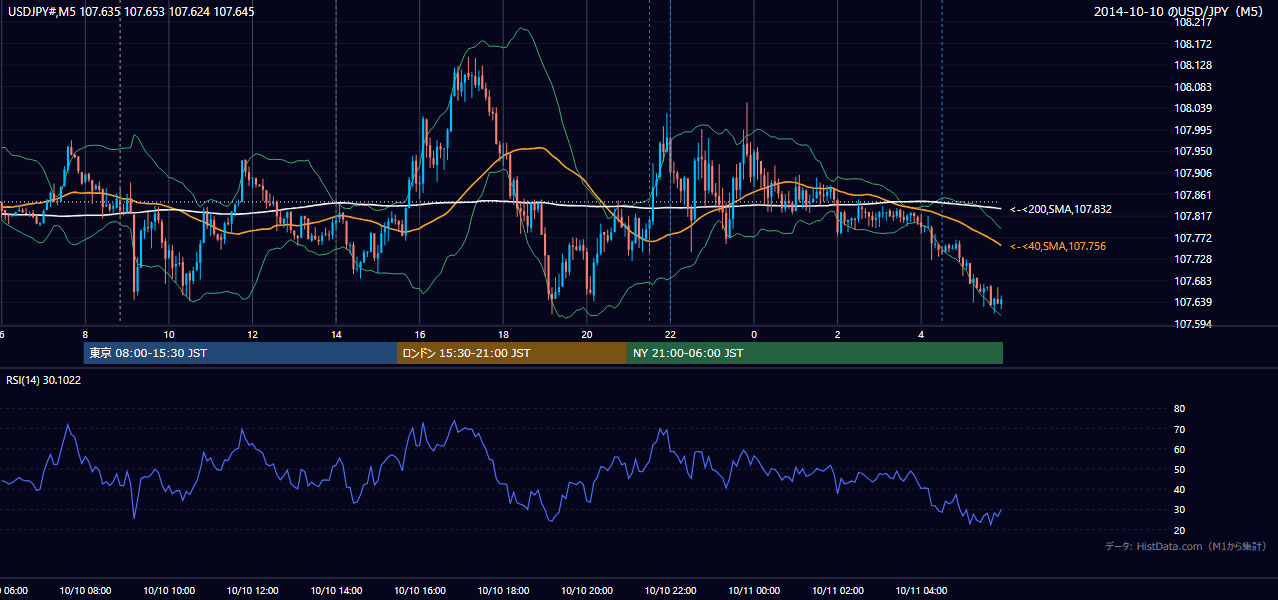The height and width of the screenshot is (600, 1278).
Task: Click price axis value 107.817
Action: (x=1193, y=216)
